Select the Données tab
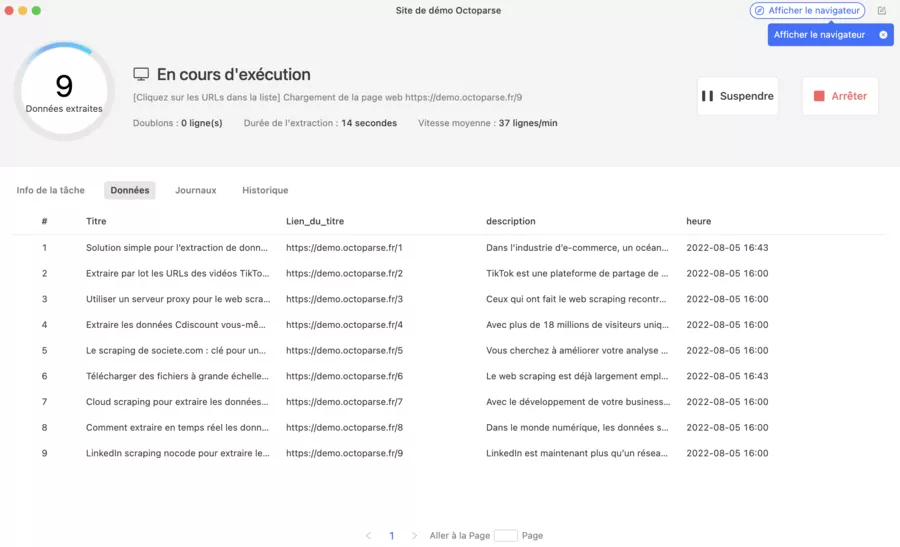Image resolution: width=900 pixels, height=547 pixels. point(130,190)
